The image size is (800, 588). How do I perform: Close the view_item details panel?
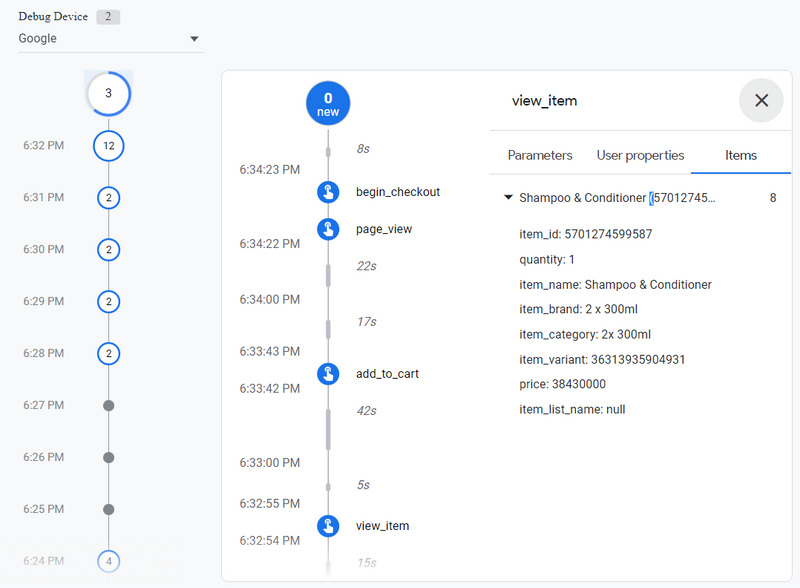[x=761, y=100]
